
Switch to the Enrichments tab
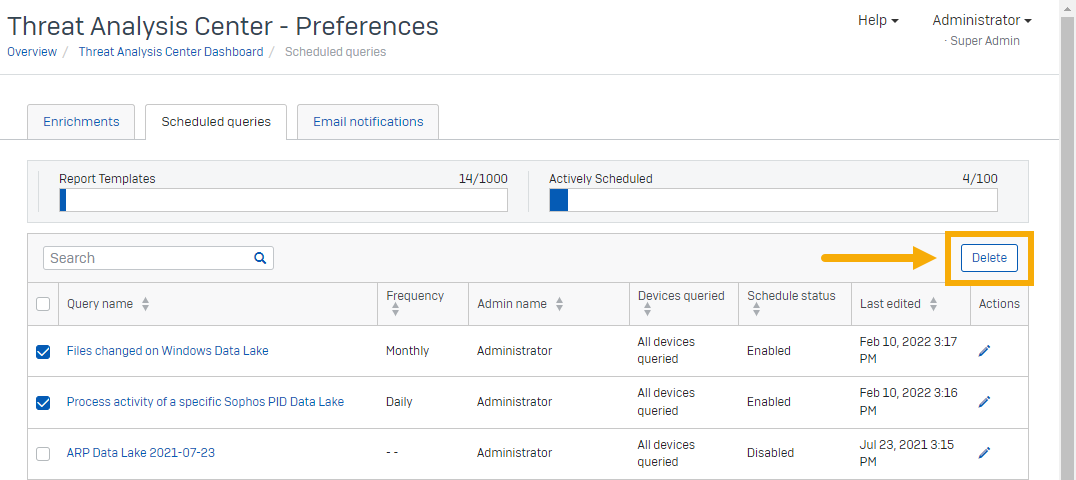click(81, 122)
